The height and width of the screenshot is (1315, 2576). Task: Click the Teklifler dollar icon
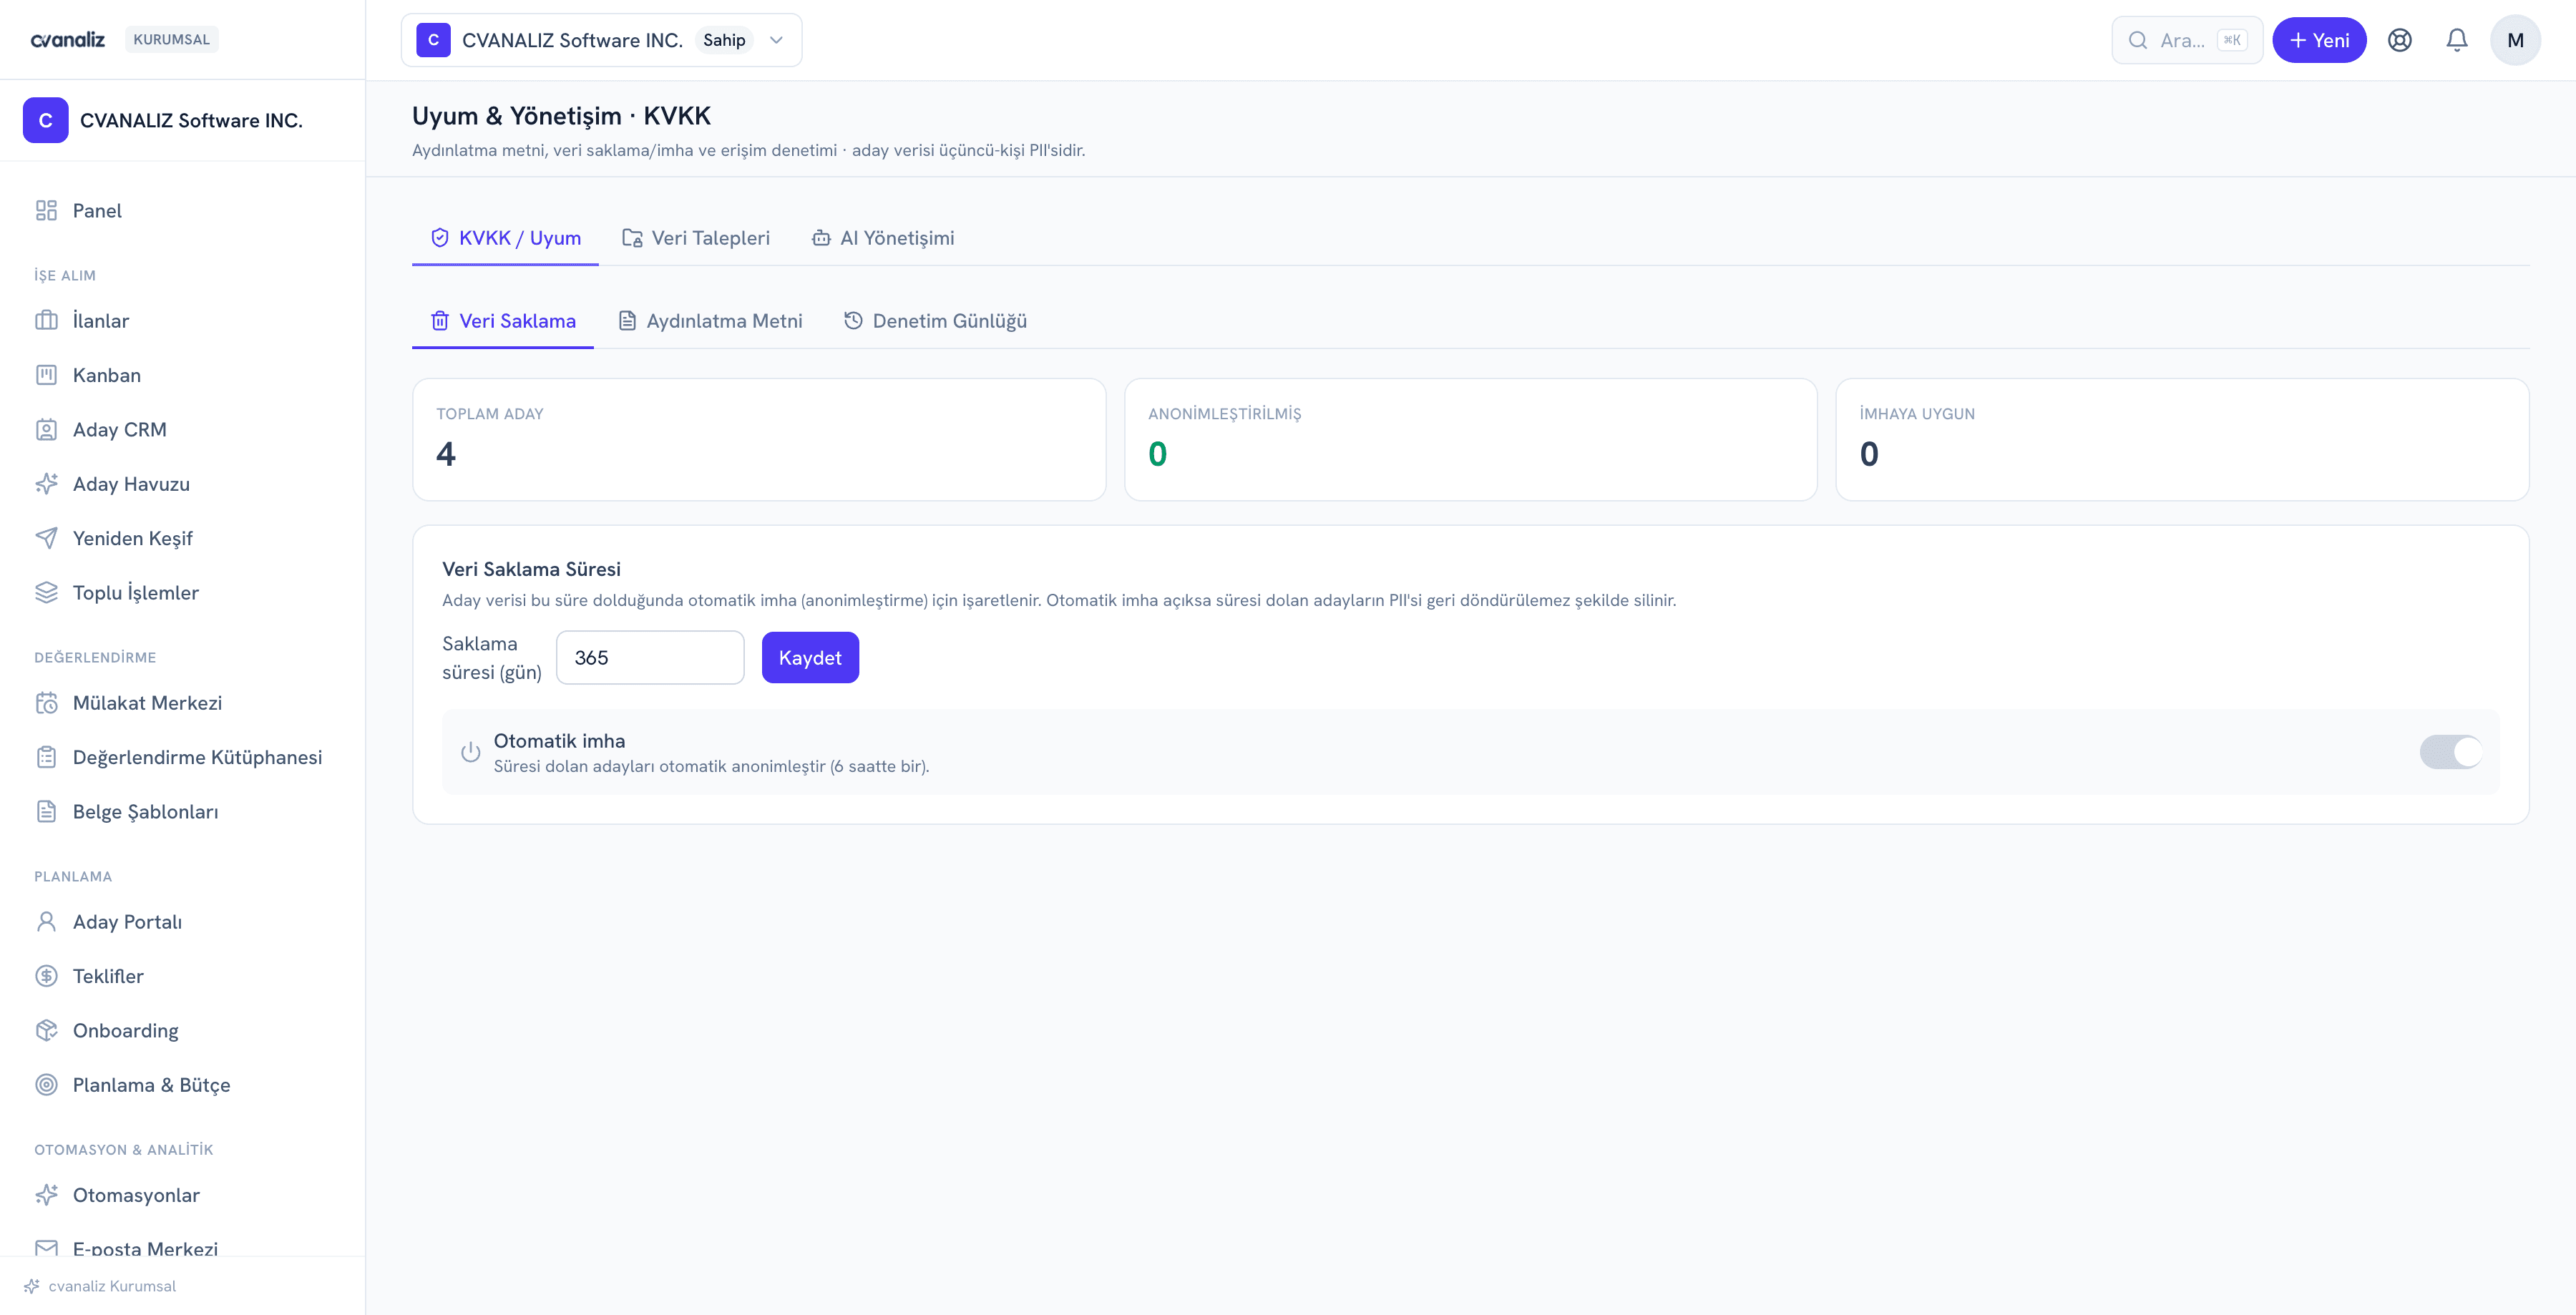click(x=46, y=976)
